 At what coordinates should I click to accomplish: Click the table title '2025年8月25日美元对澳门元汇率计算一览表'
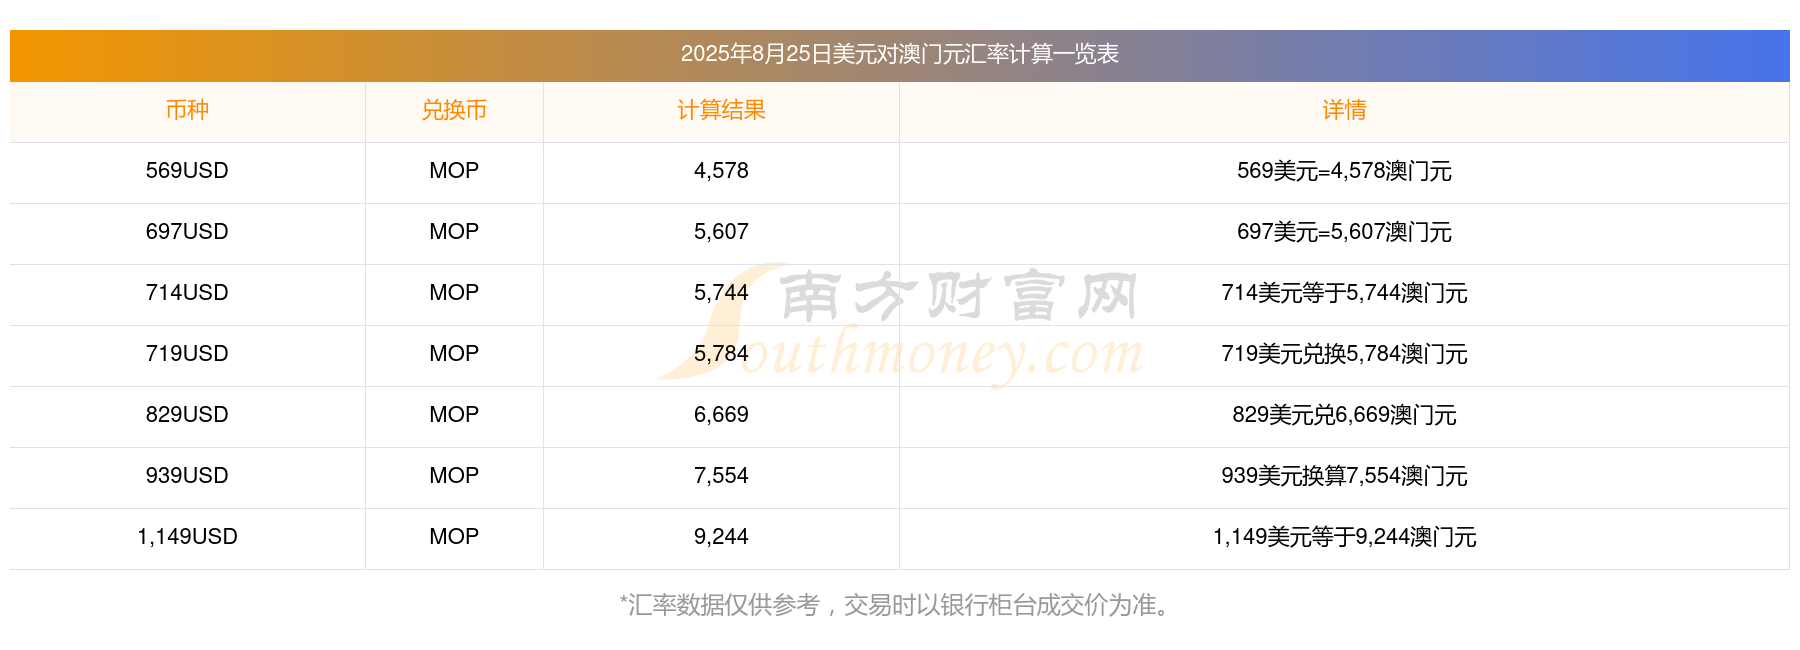(899, 54)
